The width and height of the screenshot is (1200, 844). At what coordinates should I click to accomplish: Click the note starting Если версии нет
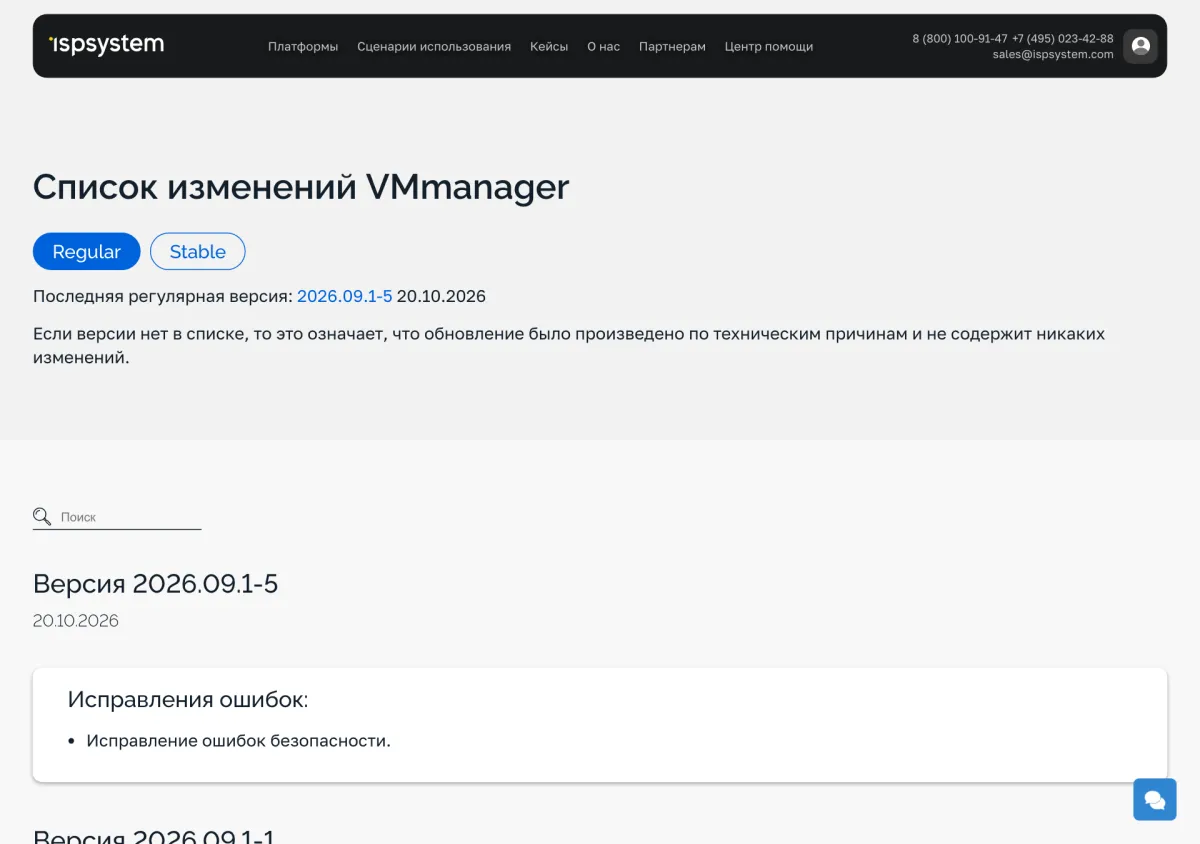click(569, 345)
